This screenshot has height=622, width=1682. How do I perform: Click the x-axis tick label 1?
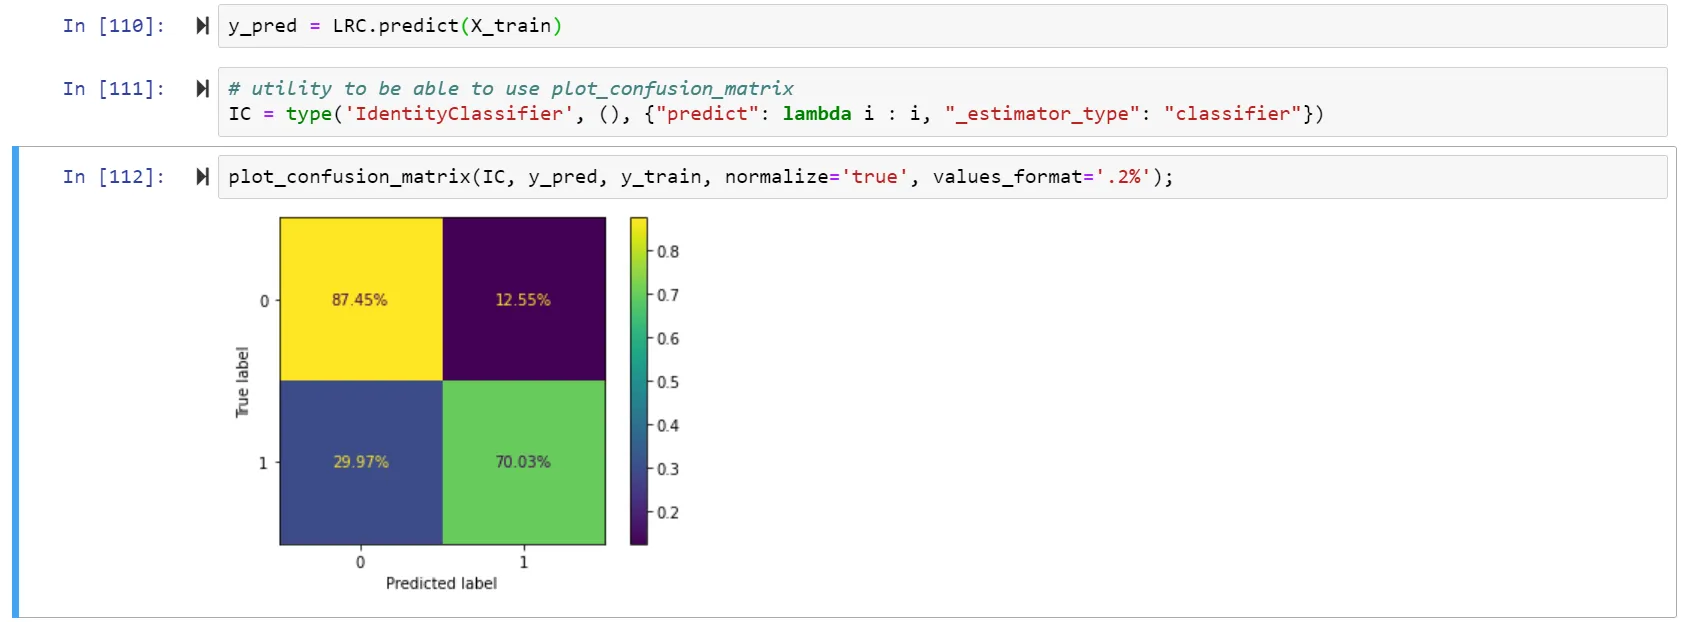tap(524, 562)
